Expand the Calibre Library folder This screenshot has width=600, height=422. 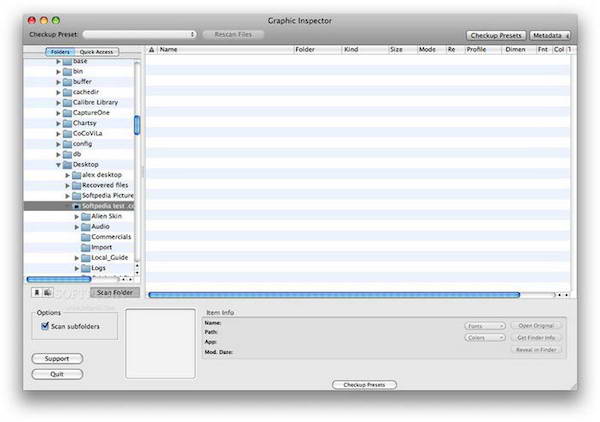[58, 103]
